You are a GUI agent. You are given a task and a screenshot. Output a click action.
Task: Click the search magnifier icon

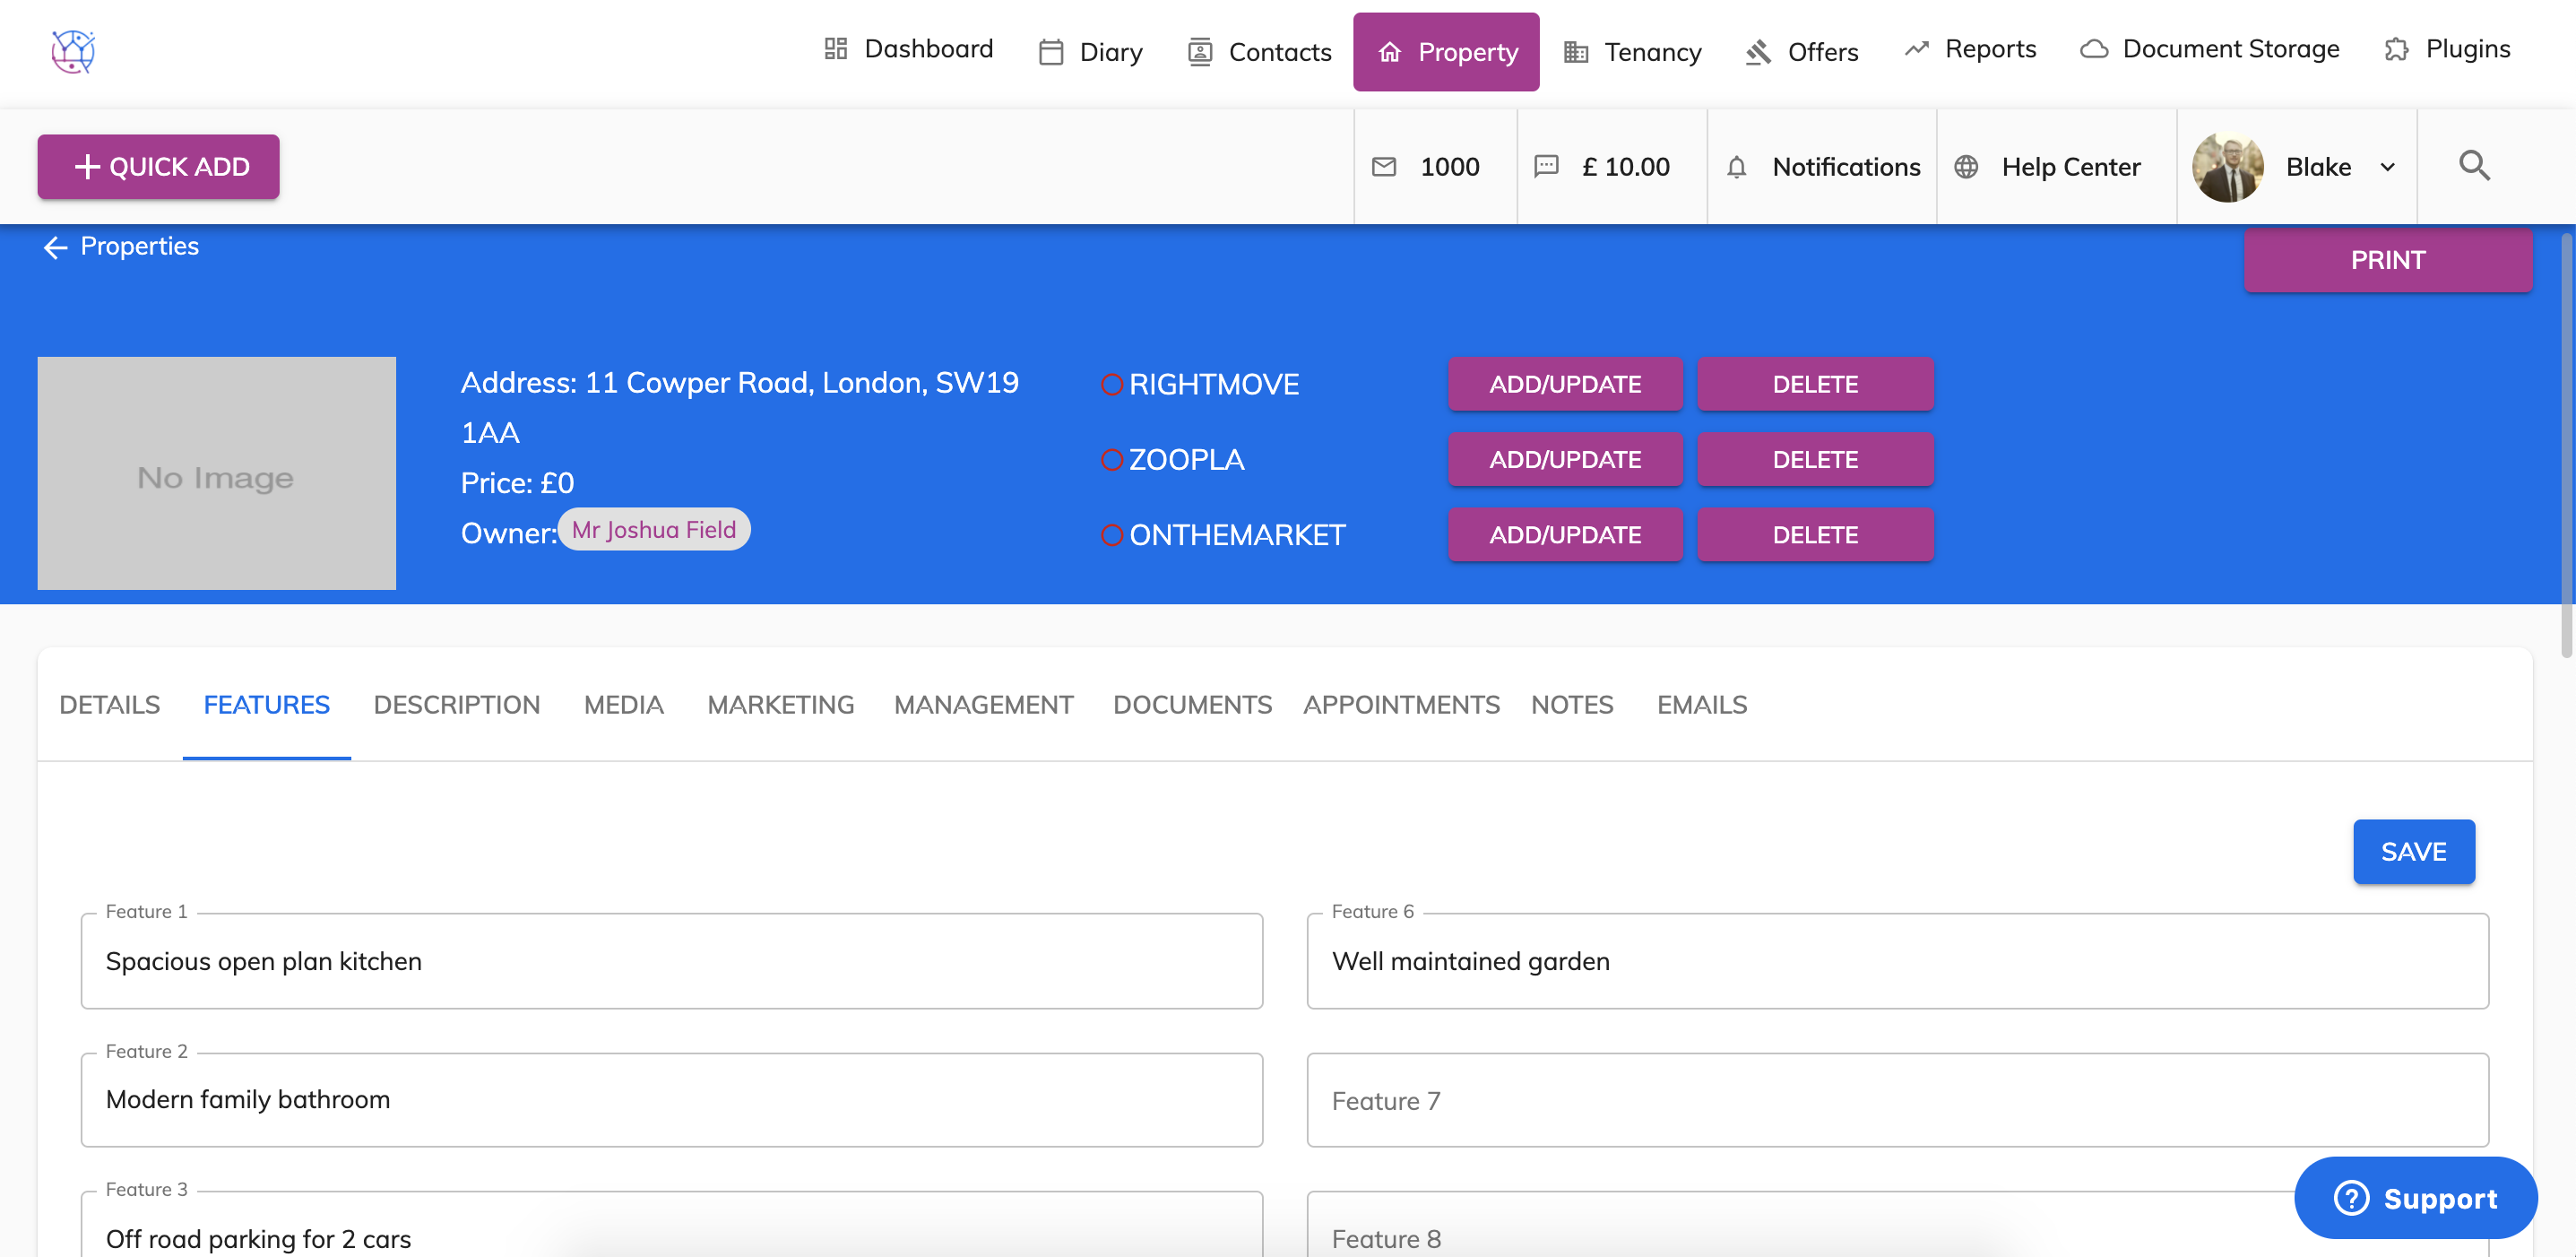[x=2473, y=166]
